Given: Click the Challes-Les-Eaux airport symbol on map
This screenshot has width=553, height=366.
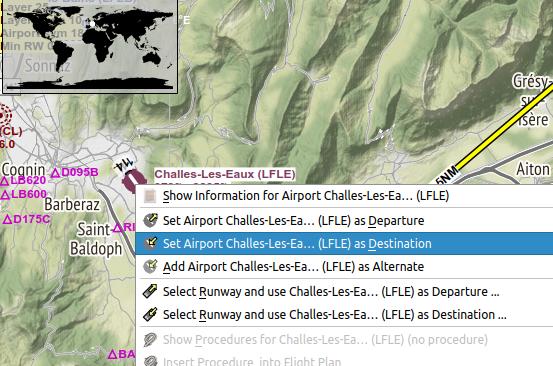Looking at the screenshot, I should (x=132, y=178).
